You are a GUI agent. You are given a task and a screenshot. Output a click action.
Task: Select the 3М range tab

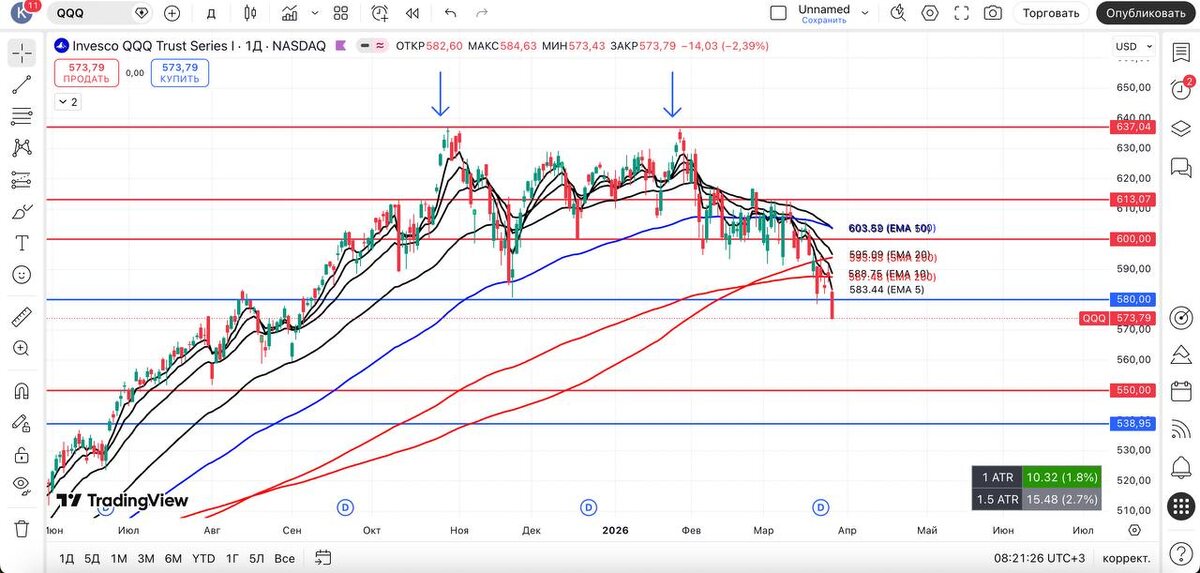(146, 557)
